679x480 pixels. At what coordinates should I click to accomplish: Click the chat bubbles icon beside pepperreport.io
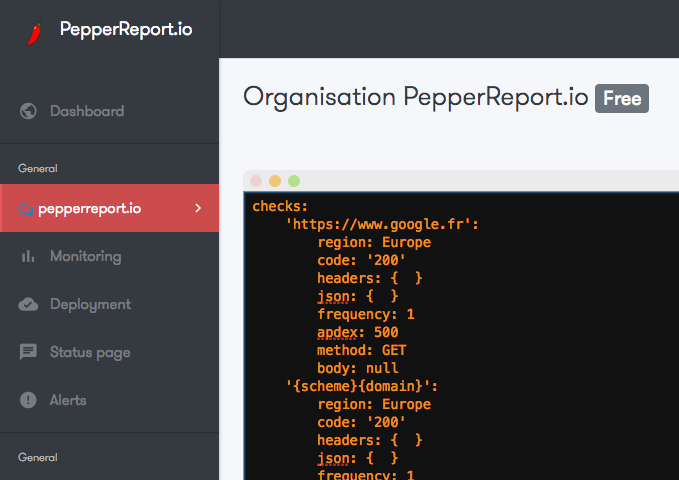pyautogui.click(x=26, y=209)
